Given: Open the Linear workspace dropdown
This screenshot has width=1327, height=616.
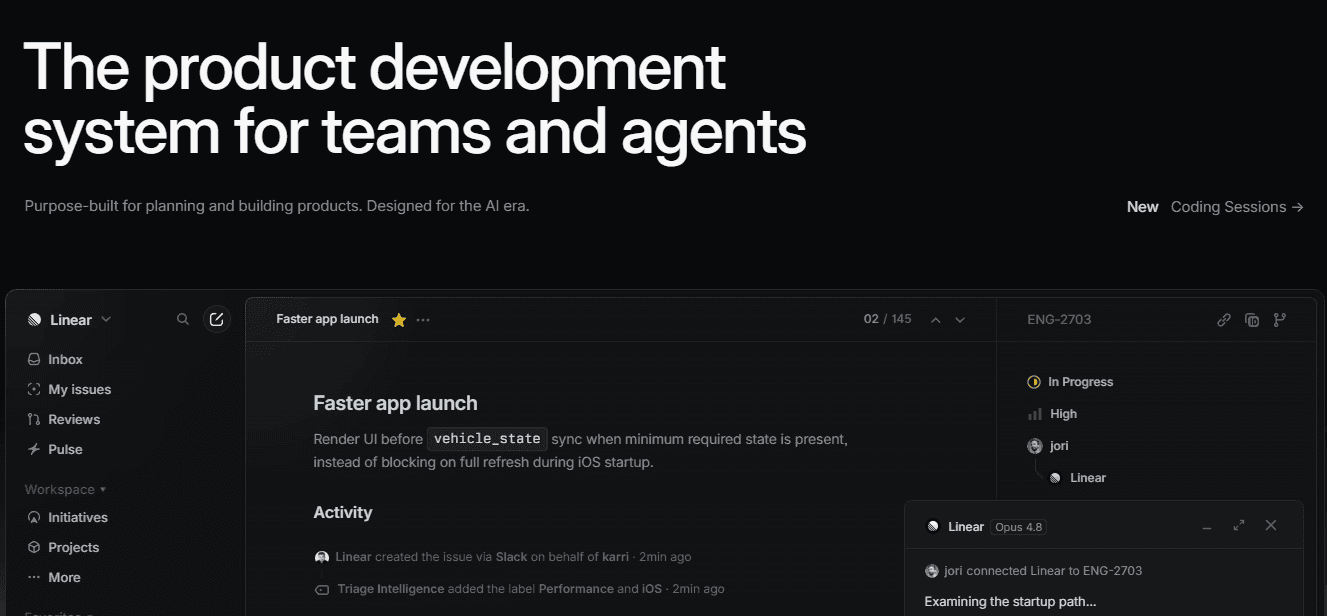Looking at the screenshot, I should (70, 320).
